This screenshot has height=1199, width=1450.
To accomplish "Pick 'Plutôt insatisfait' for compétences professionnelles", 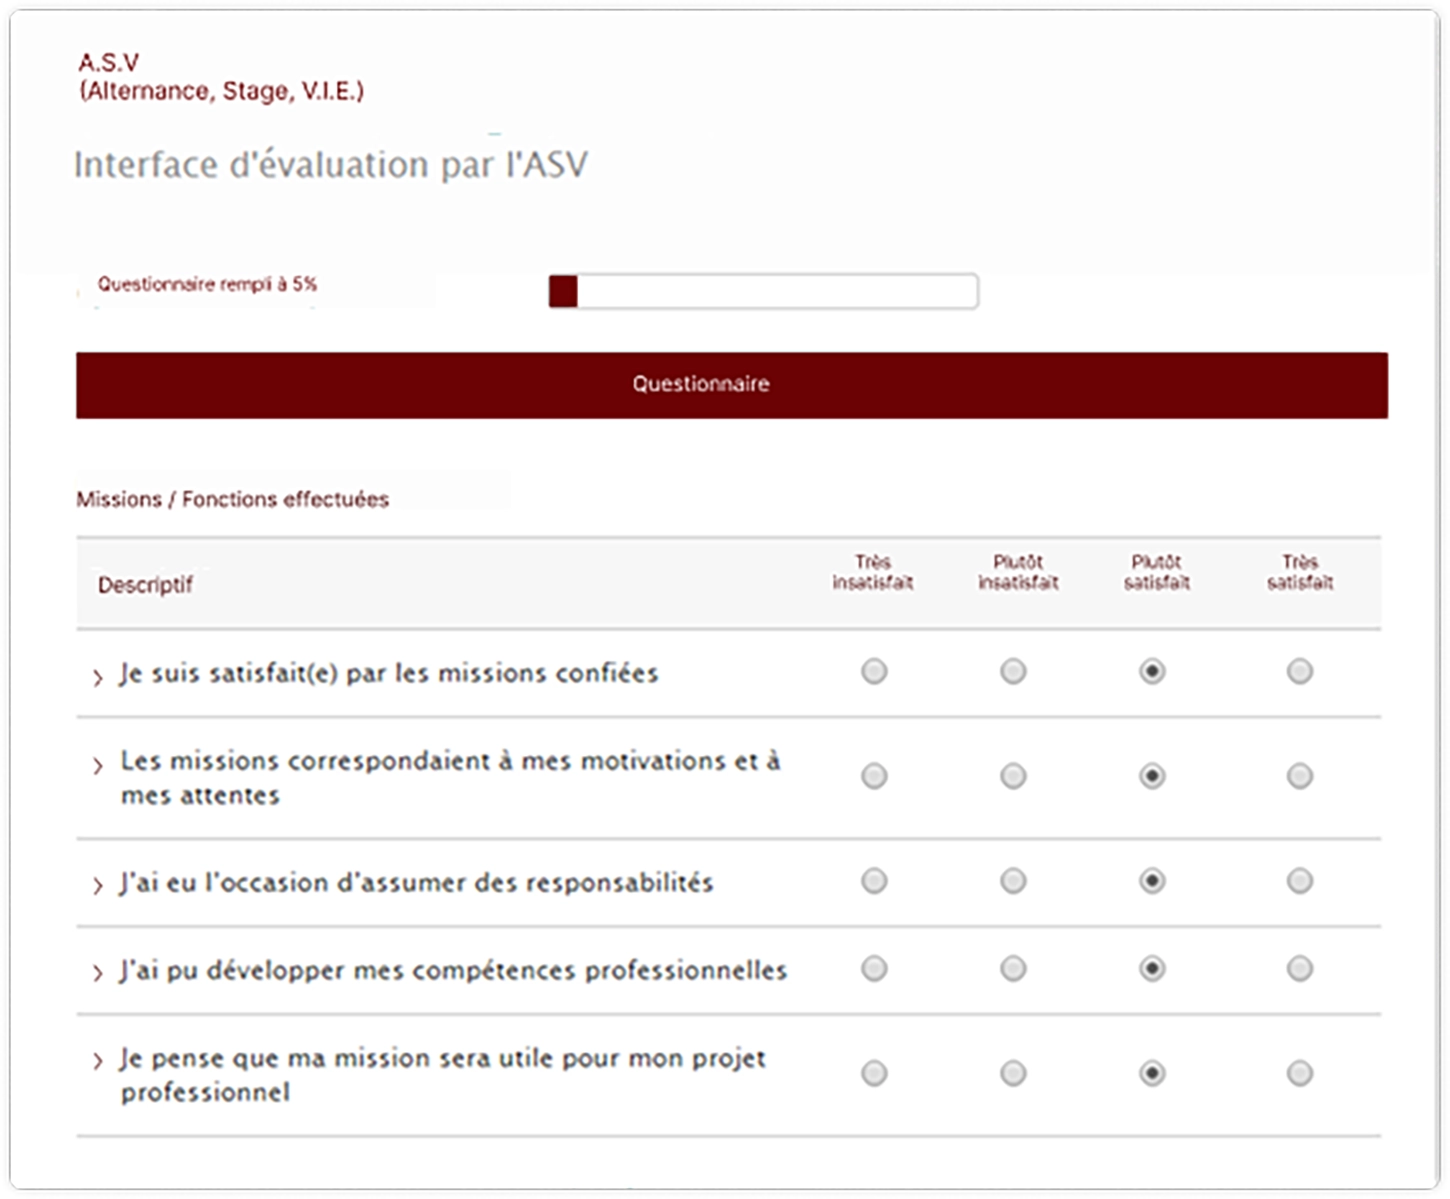I will (1013, 968).
